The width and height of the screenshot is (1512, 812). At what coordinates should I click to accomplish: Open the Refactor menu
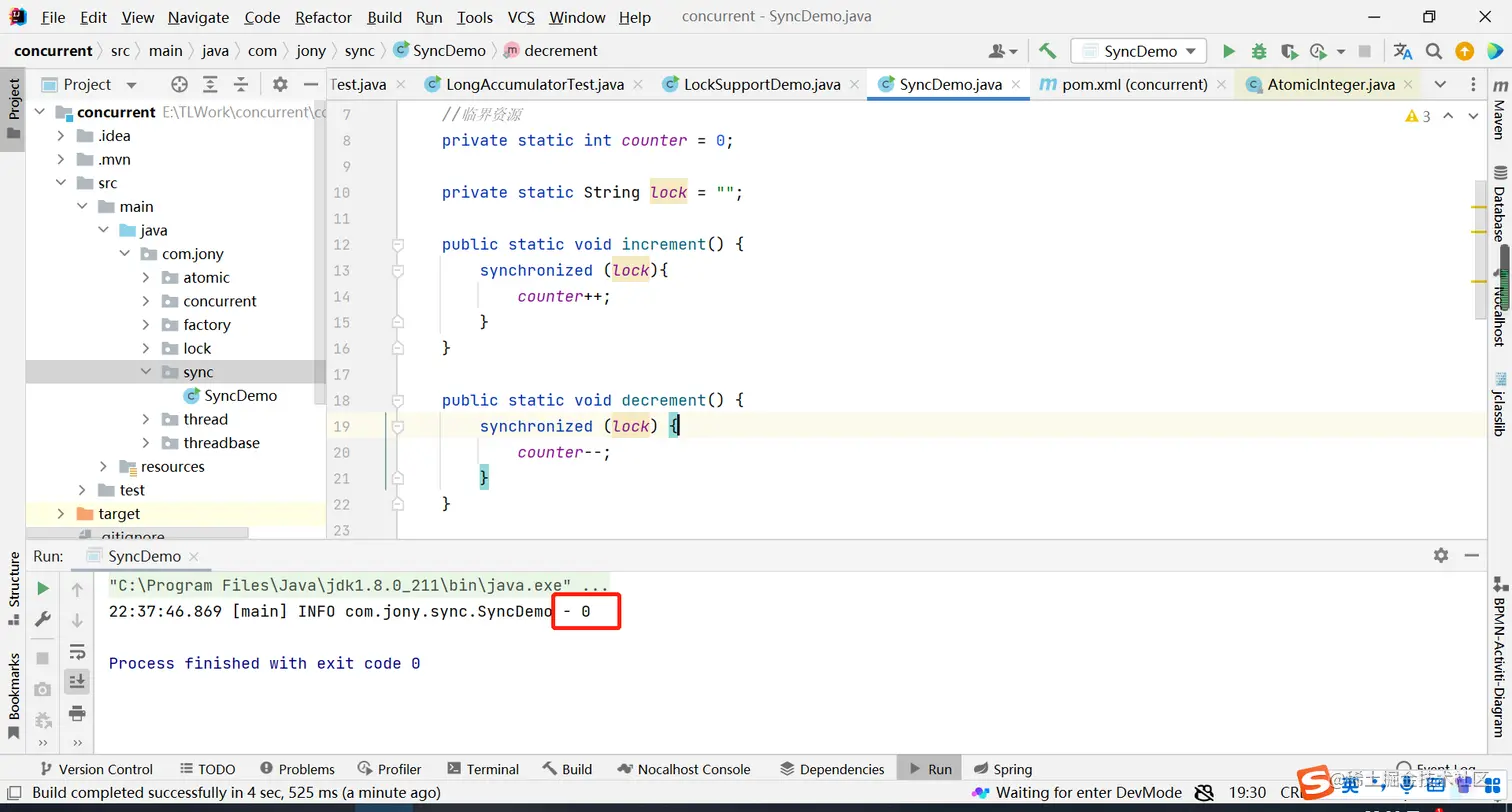tap(323, 17)
